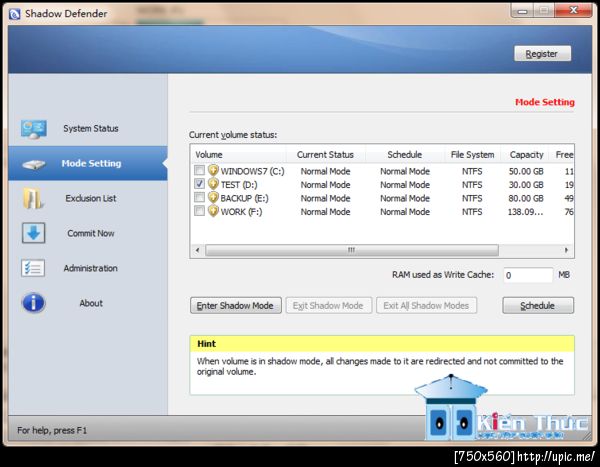Click the Exclusion List folder icon
Image resolution: width=600 pixels, height=467 pixels.
pyautogui.click(x=33, y=198)
